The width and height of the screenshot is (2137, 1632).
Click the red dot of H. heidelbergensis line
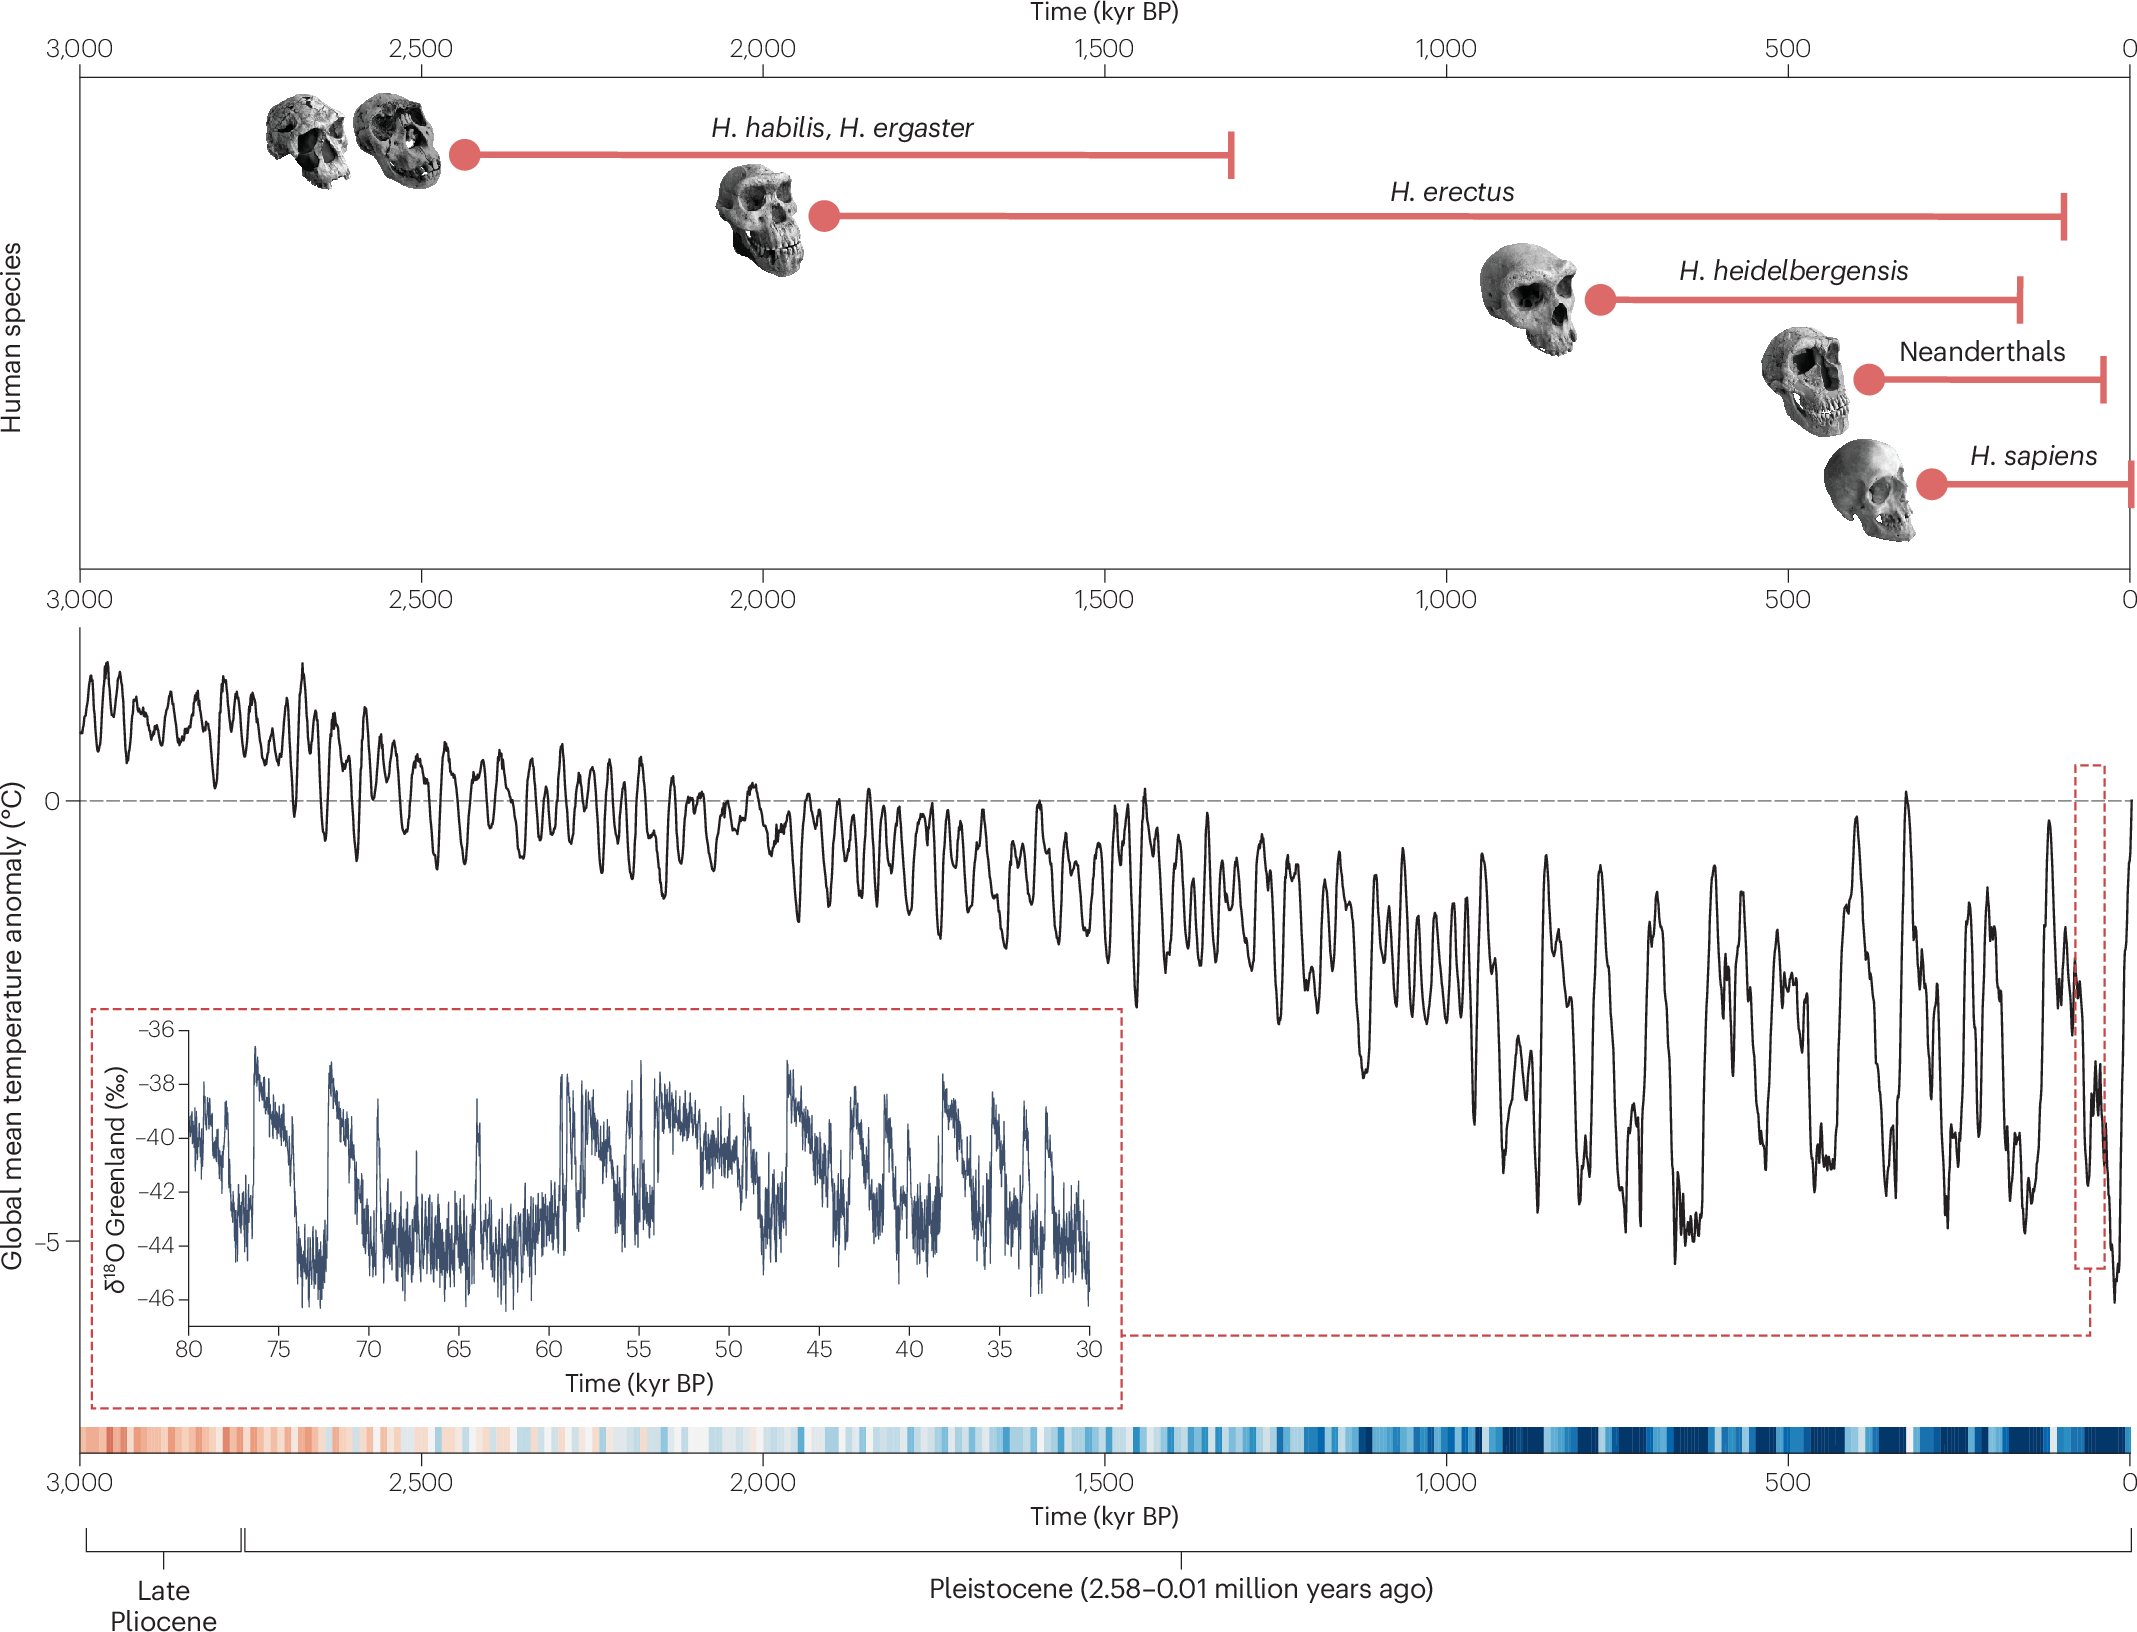(1600, 299)
